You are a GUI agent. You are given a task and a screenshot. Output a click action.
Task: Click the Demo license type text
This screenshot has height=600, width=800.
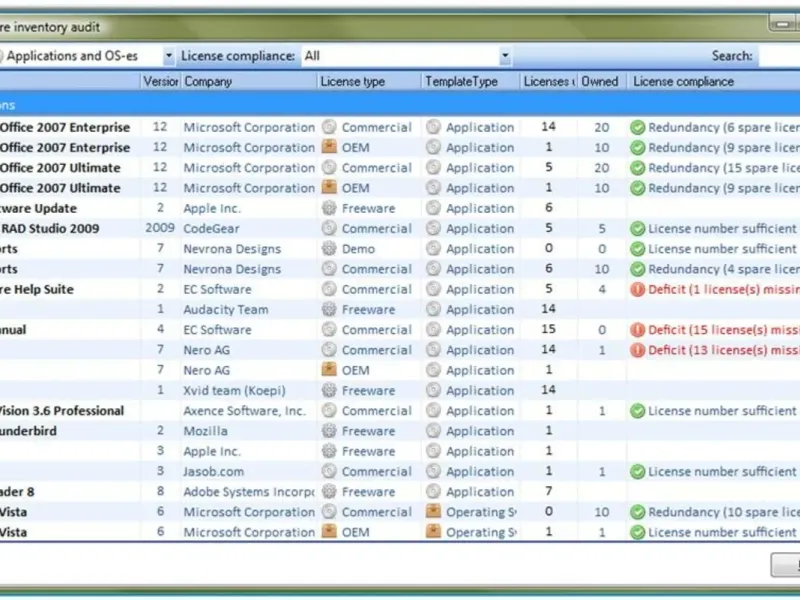coord(358,249)
